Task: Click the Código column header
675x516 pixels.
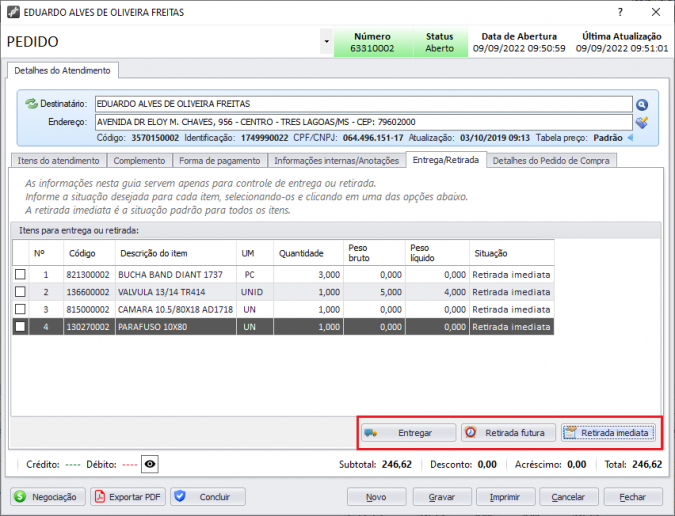Action: (89, 253)
